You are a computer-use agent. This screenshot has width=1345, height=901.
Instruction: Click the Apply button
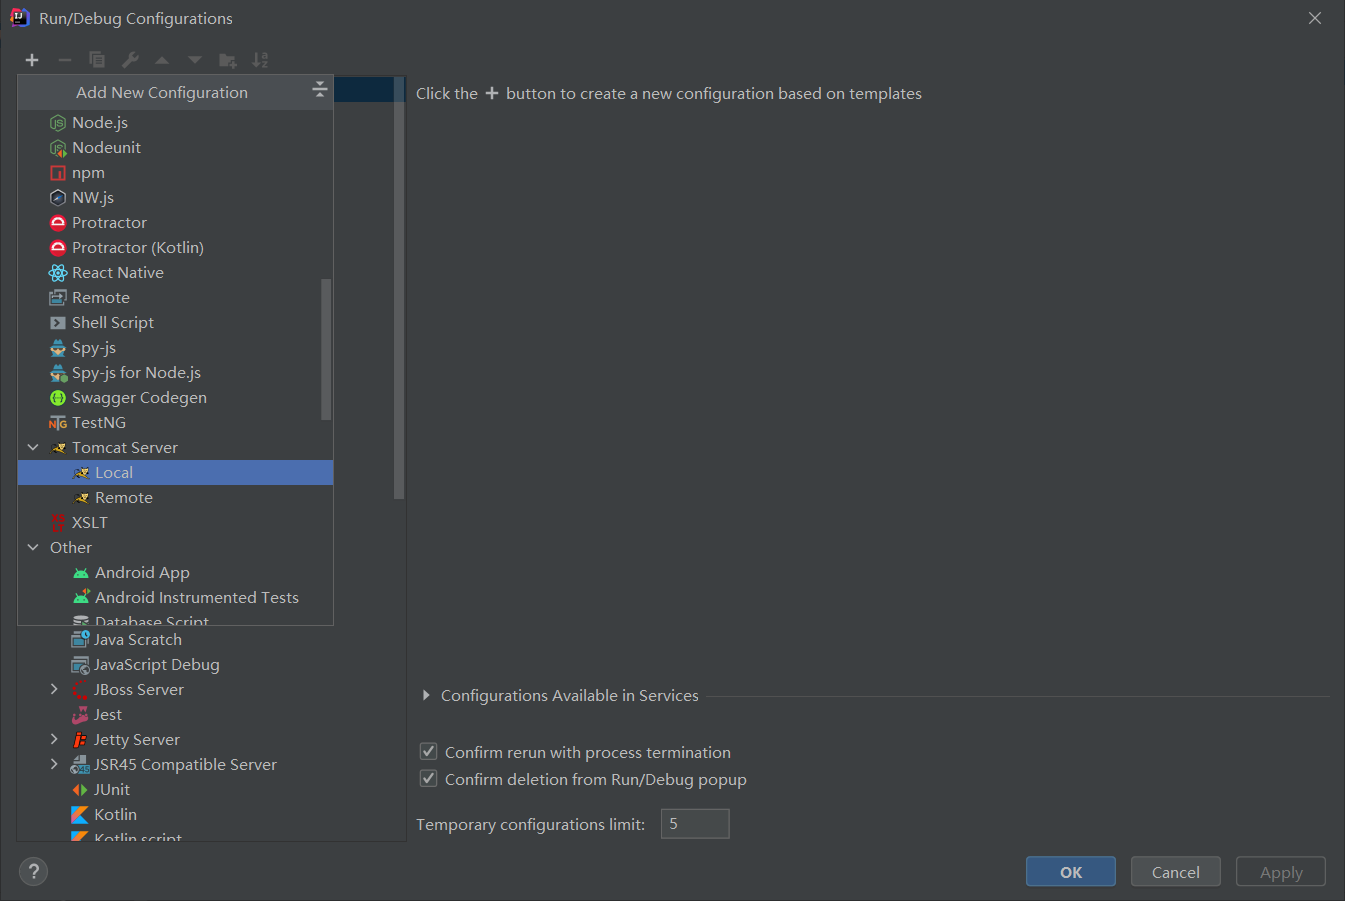(x=1281, y=872)
